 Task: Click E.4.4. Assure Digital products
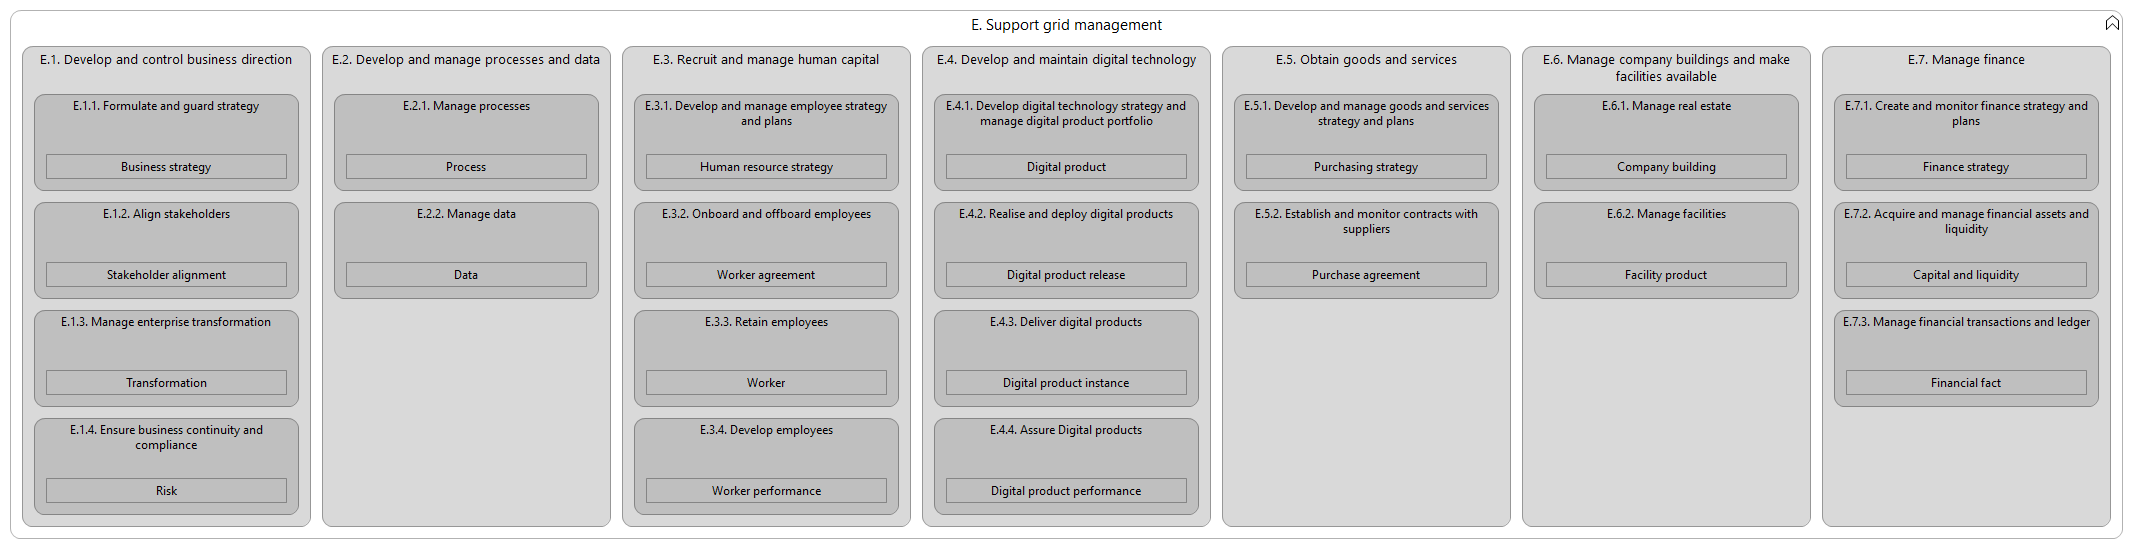coord(1066,430)
